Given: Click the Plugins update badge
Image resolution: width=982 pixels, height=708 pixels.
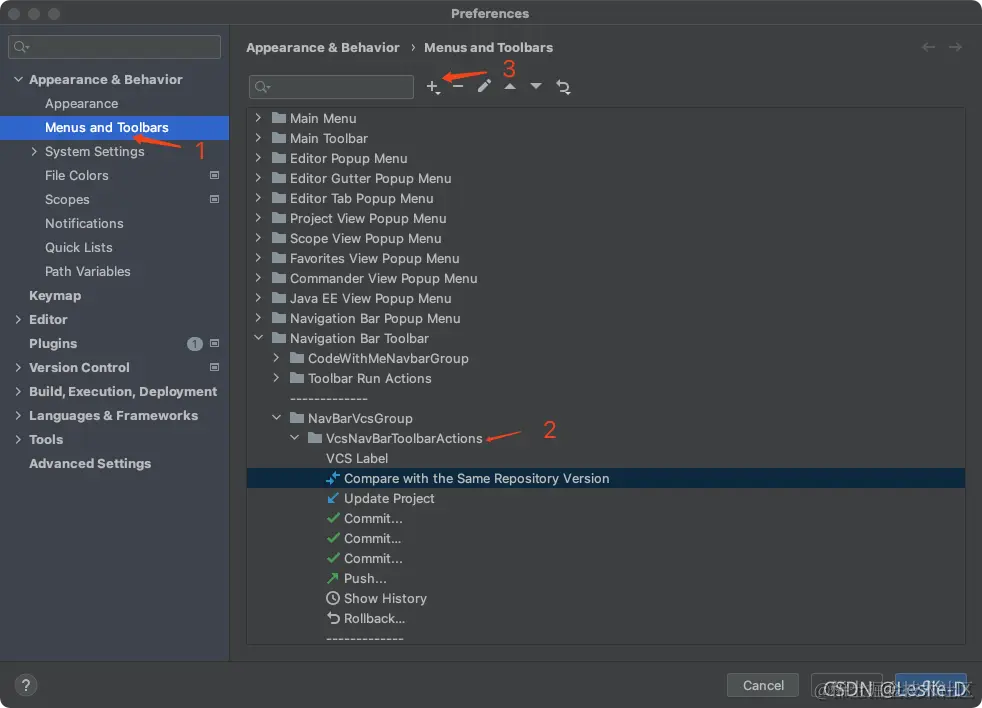Looking at the screenshot, I should pos(195,343).
